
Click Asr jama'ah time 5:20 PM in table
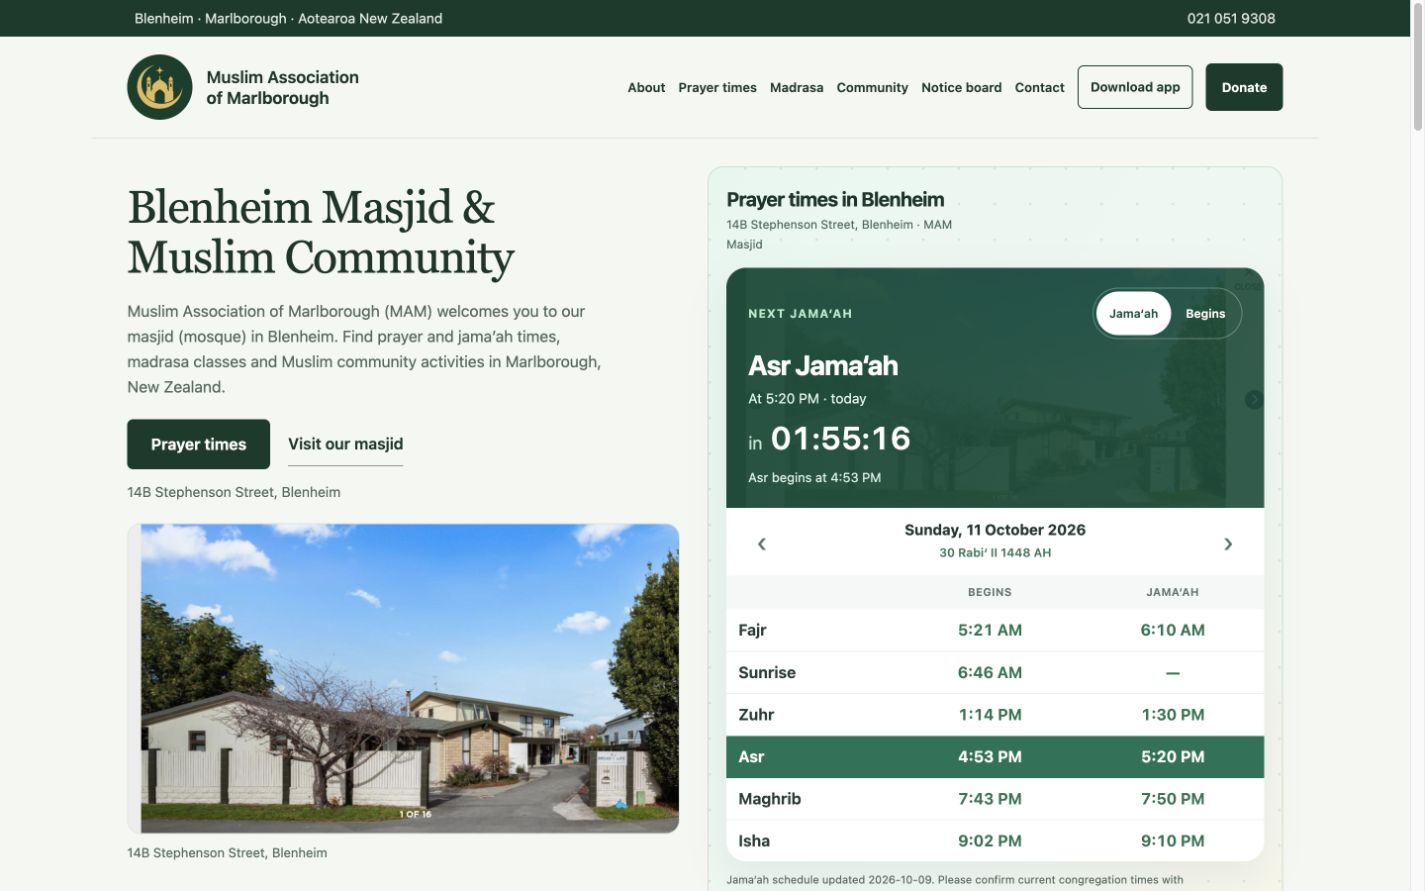(x=1172, y=757)
